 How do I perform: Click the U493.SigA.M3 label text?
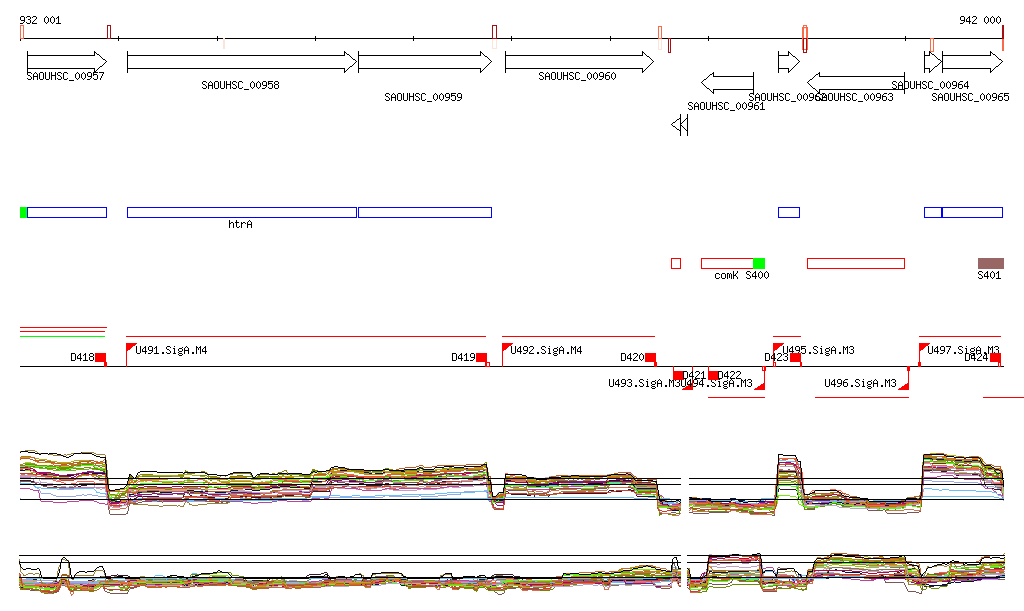pyautogui.click(x=645, y=383)
